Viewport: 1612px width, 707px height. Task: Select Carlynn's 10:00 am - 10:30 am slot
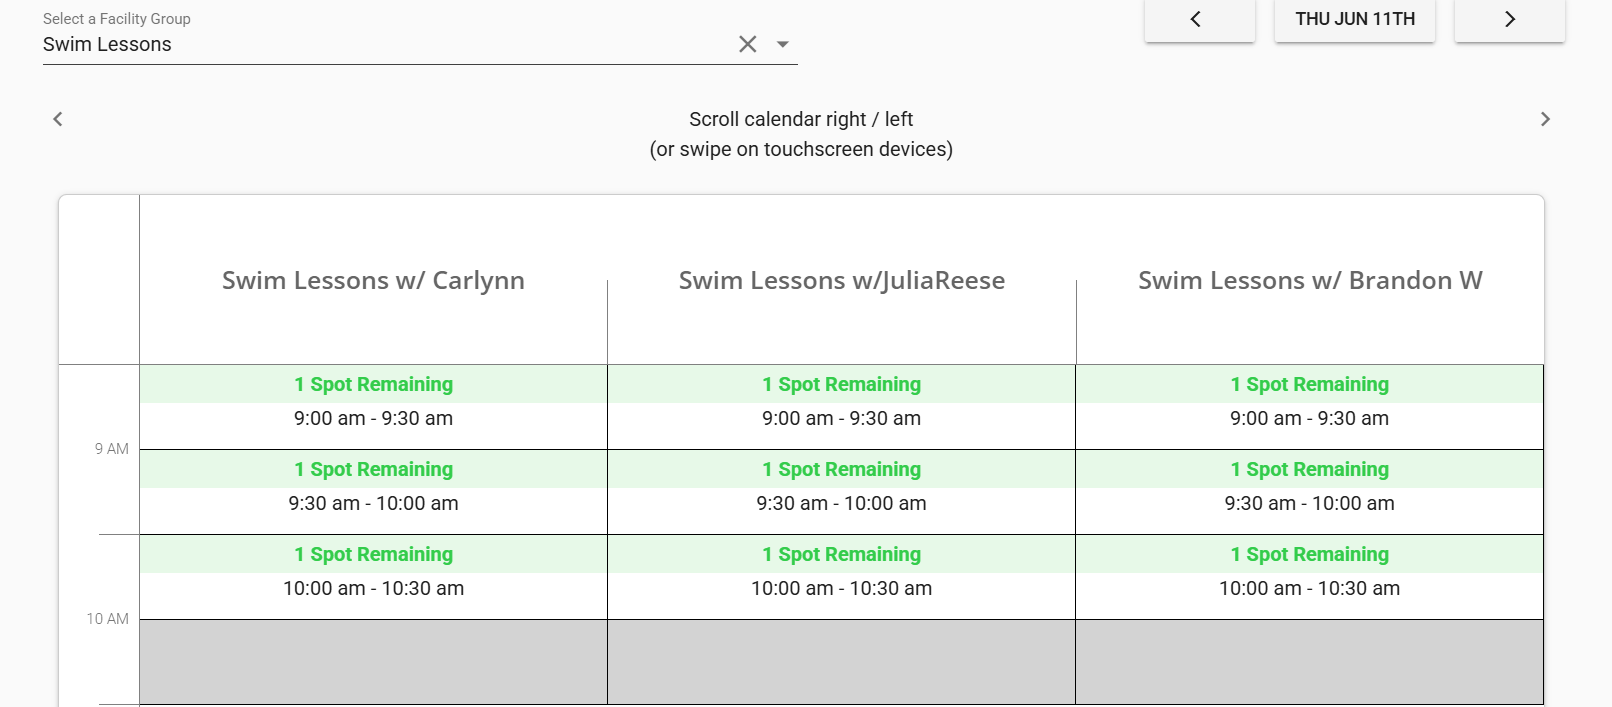[373, 577]
